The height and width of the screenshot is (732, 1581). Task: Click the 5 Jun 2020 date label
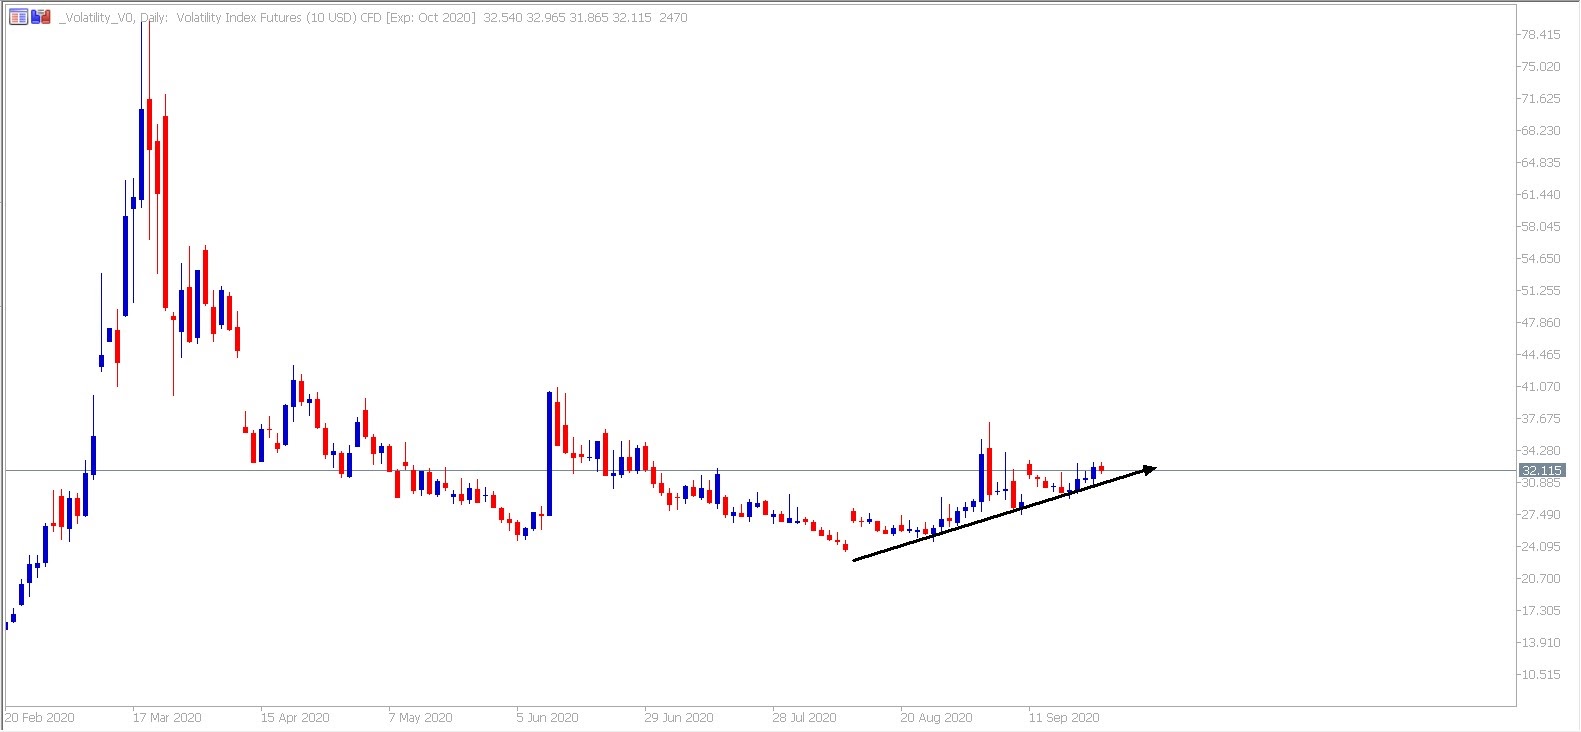(x=547, y=718)
